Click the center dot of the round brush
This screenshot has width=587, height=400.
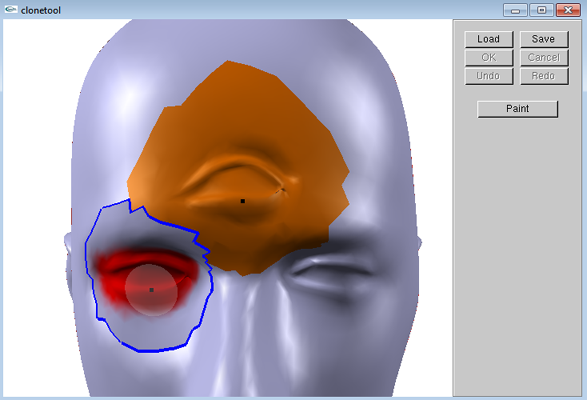point(151,290)
